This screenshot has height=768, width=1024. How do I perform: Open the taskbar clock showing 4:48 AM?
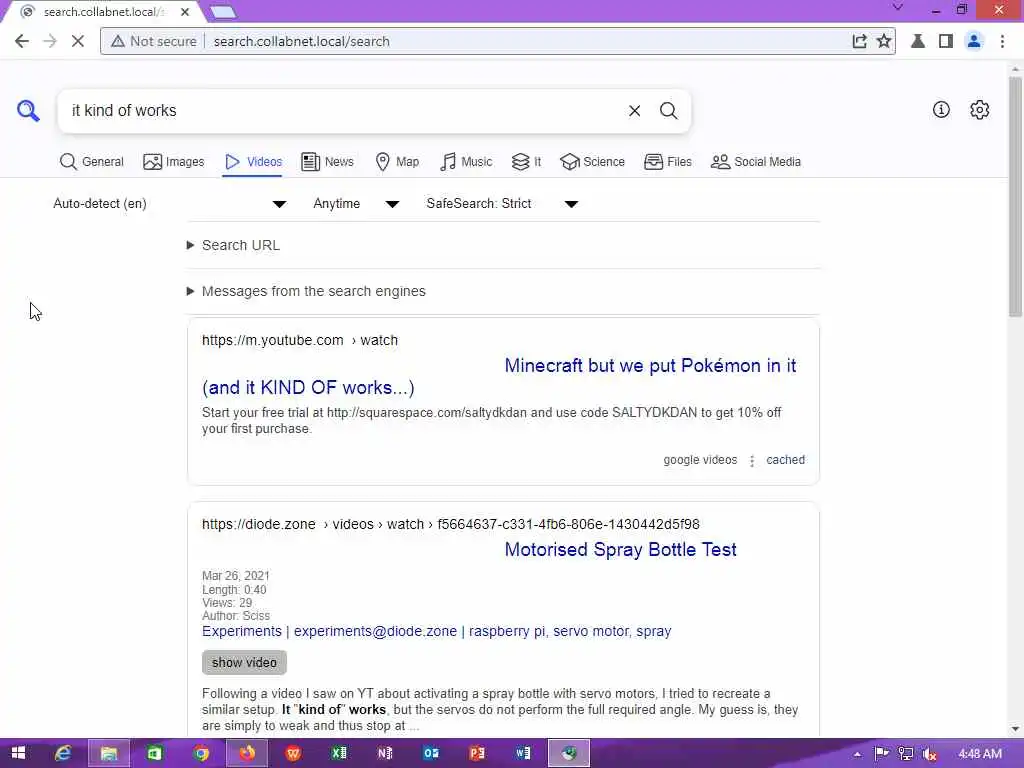click(x=980, y=754)
